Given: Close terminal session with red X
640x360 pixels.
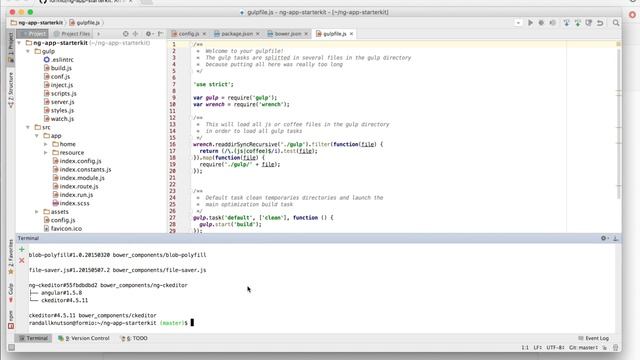Looking at the screenshot, I should coord(22,260).
